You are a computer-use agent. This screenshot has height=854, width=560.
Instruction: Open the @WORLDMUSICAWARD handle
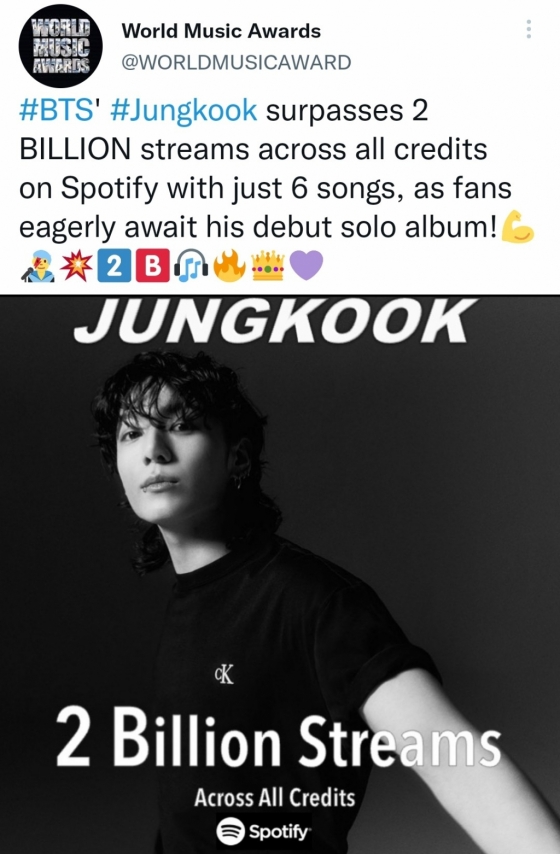[236, 63]
